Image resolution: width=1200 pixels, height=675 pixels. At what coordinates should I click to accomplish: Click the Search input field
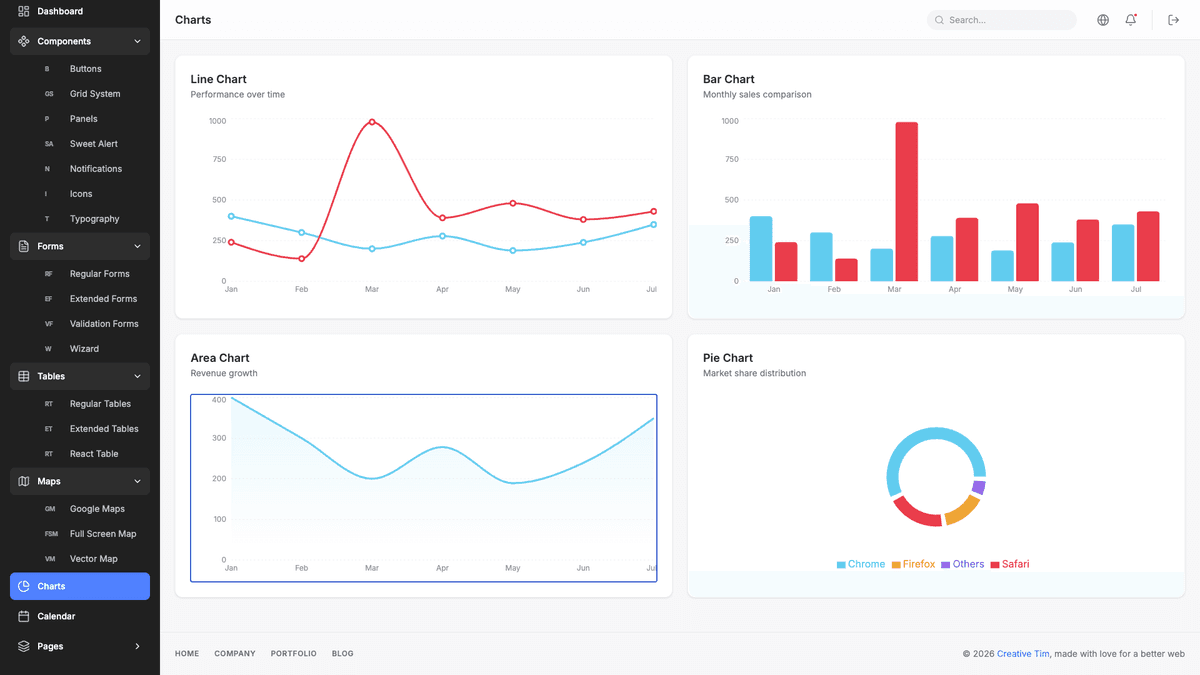coord(1001,19)
